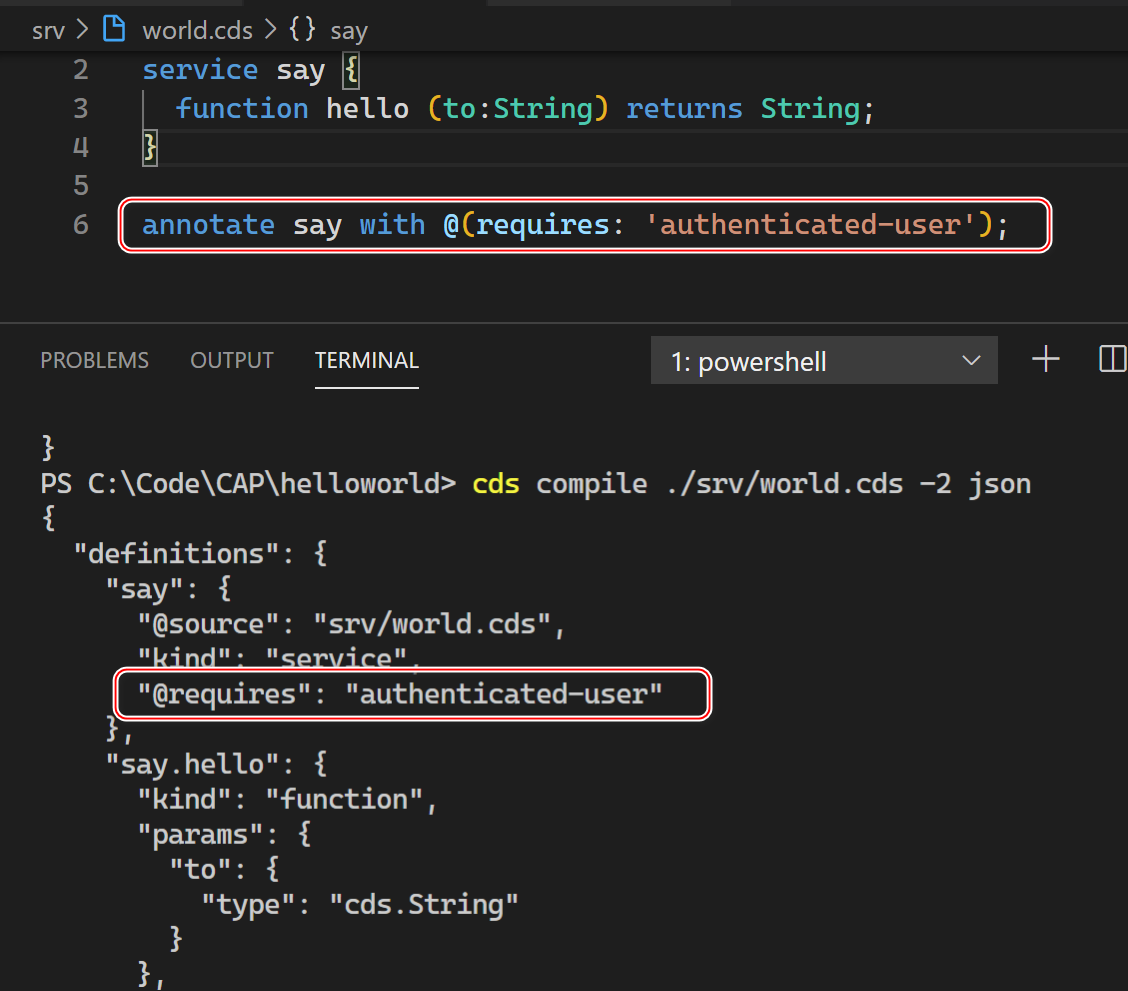Click 'PS C:\Code\CAP\helloworld>' prompt text
Viewport: 1128px width, 991px height.
pyautogui.click(x=248, y=484)
